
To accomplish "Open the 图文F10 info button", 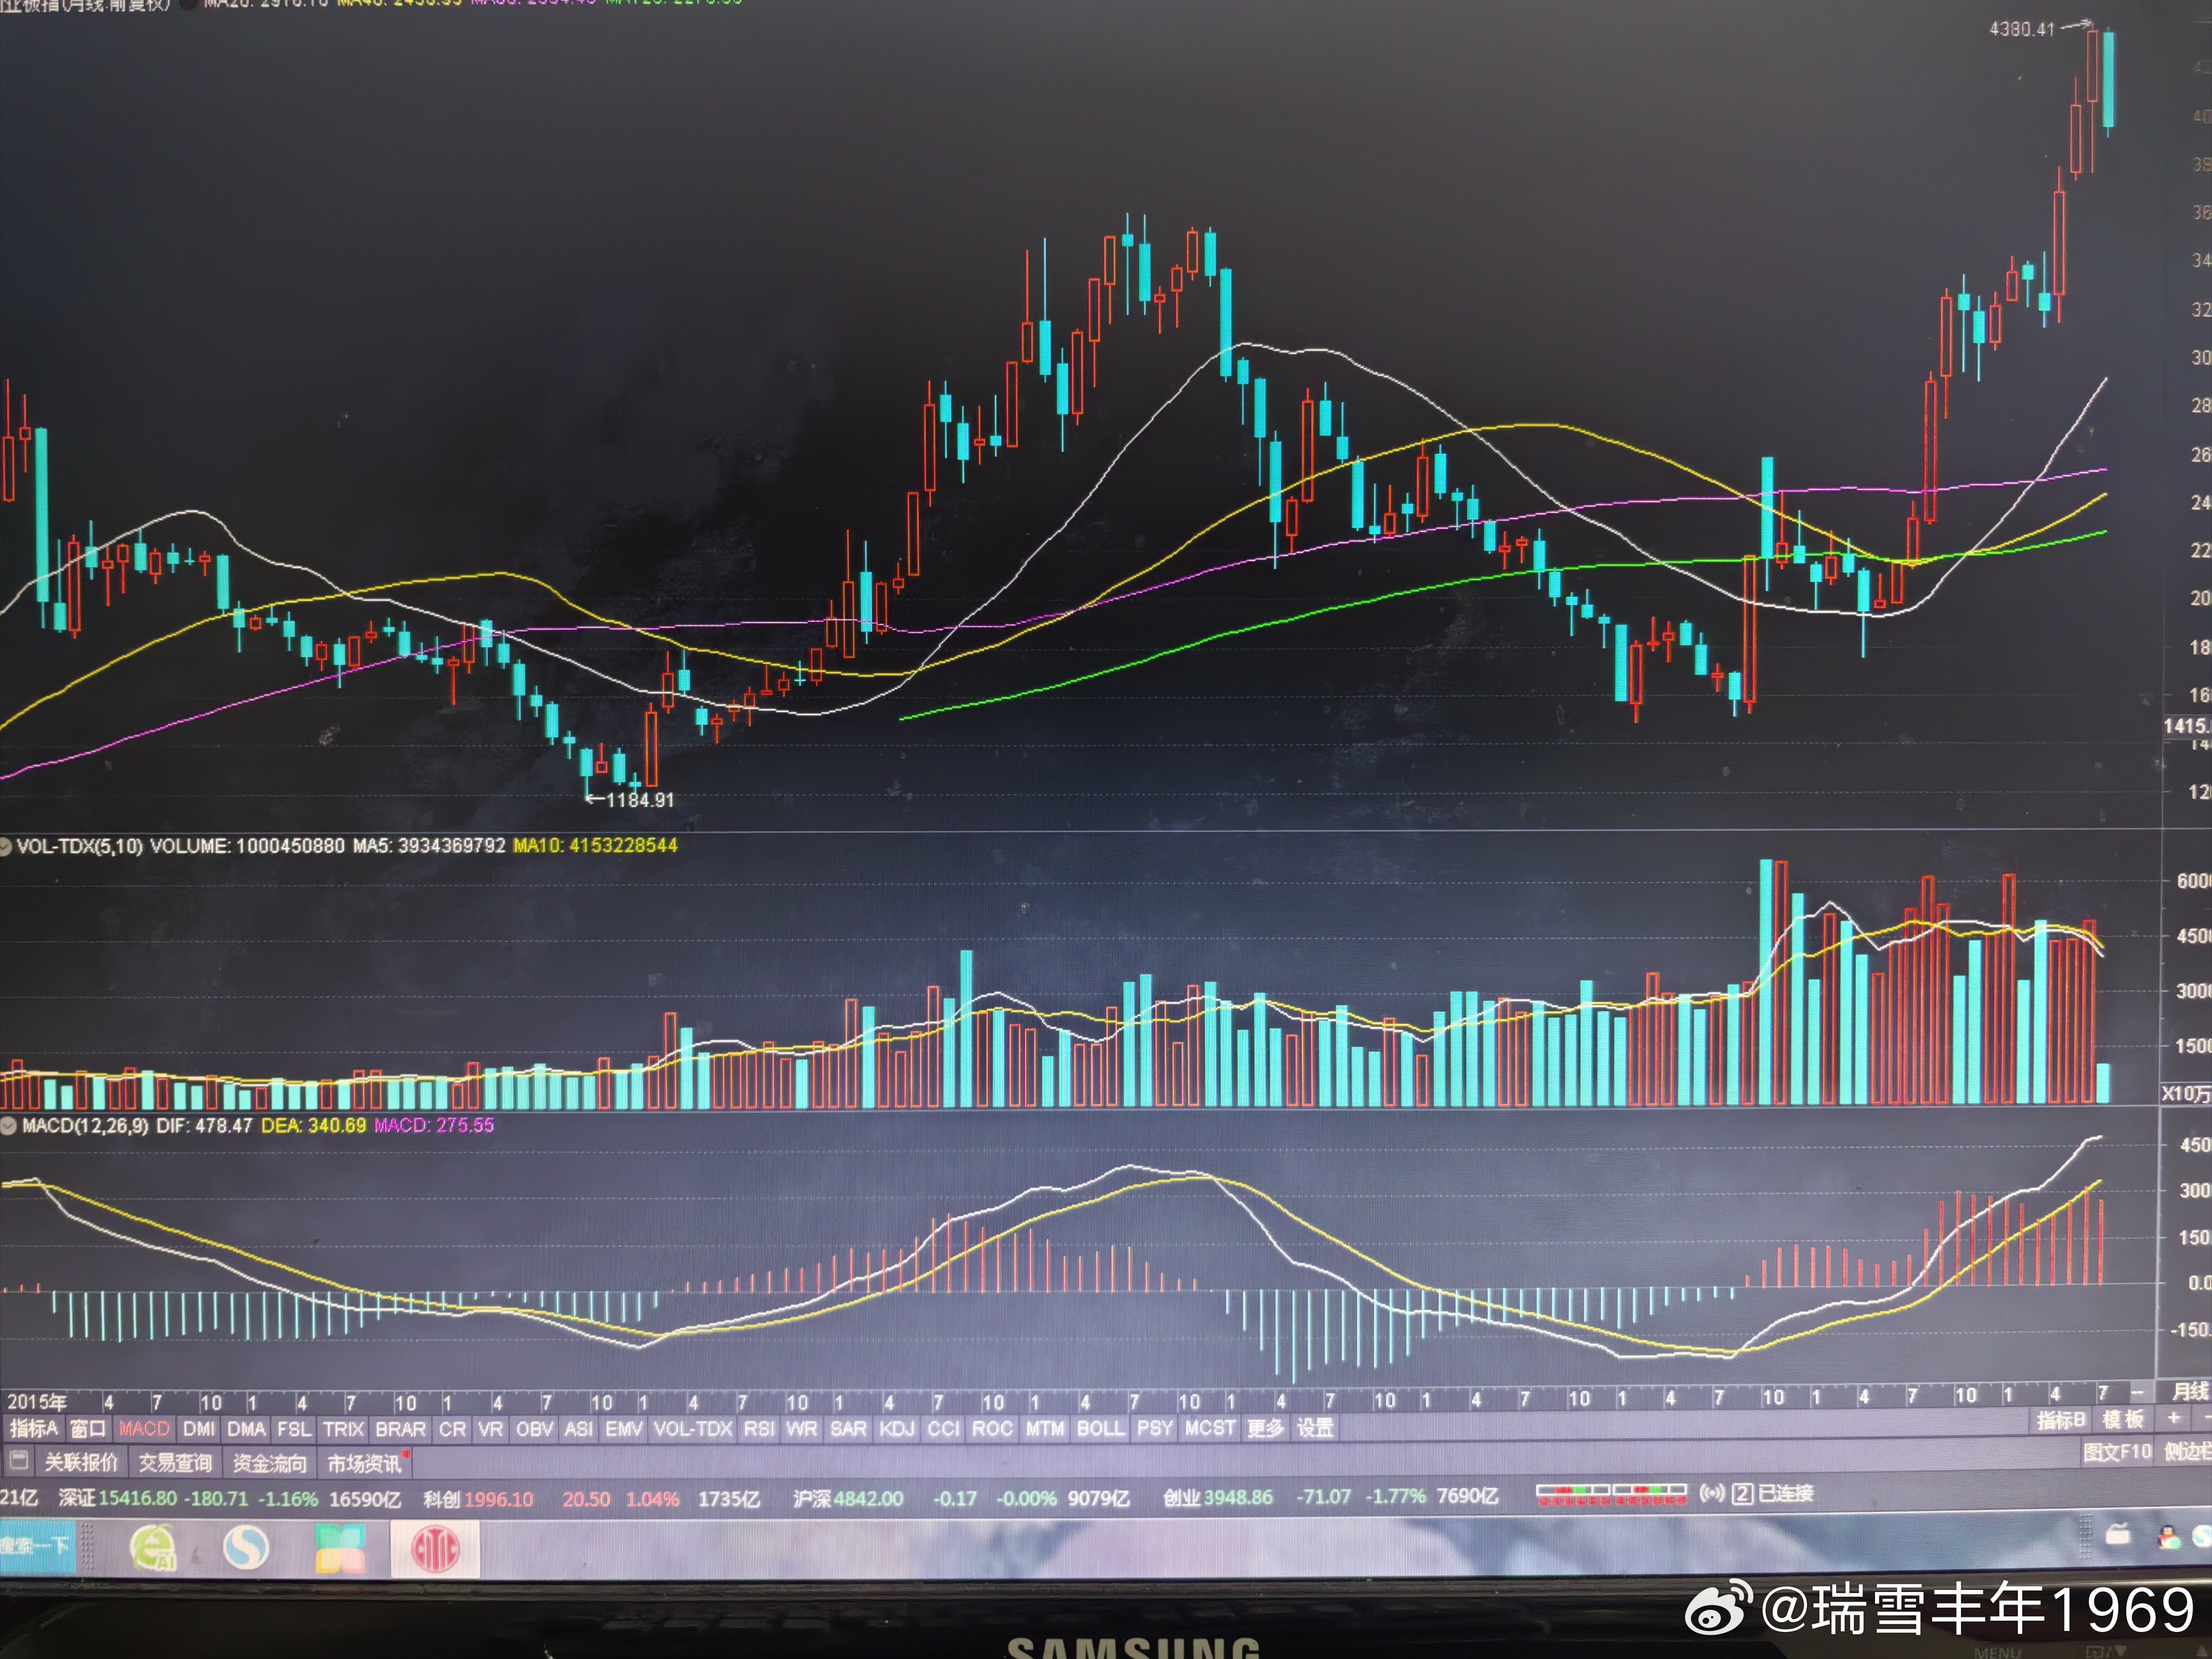I will [2117, 1452].
